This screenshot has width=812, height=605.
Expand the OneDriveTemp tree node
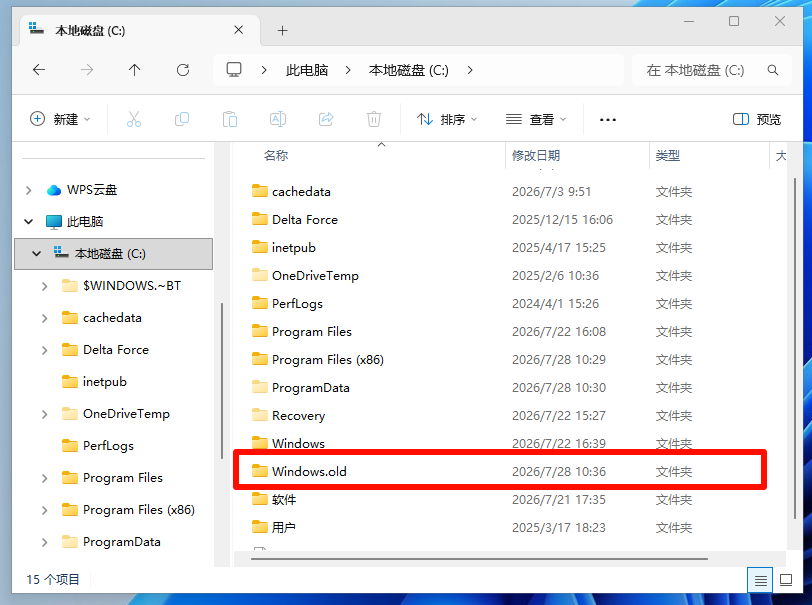45,414
